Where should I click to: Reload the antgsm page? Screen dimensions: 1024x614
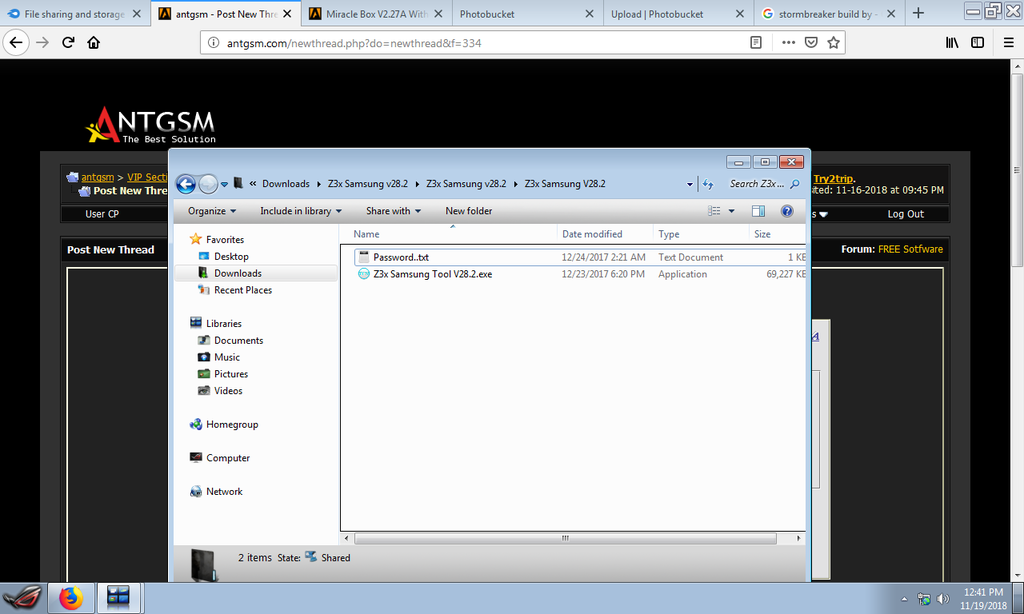click(68, 42)
